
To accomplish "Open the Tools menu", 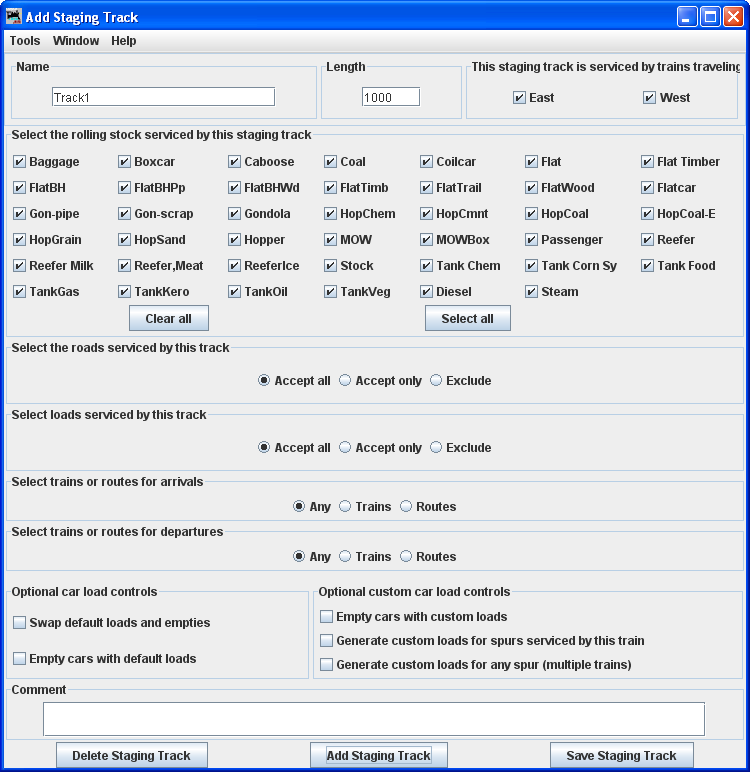I will (x=25, y=41).
